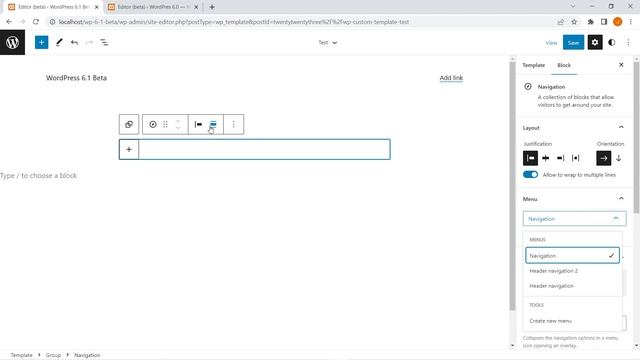This screenshot has width=640, height=360.
Task: Click the Add link navigation item
Action: [451, 78]
